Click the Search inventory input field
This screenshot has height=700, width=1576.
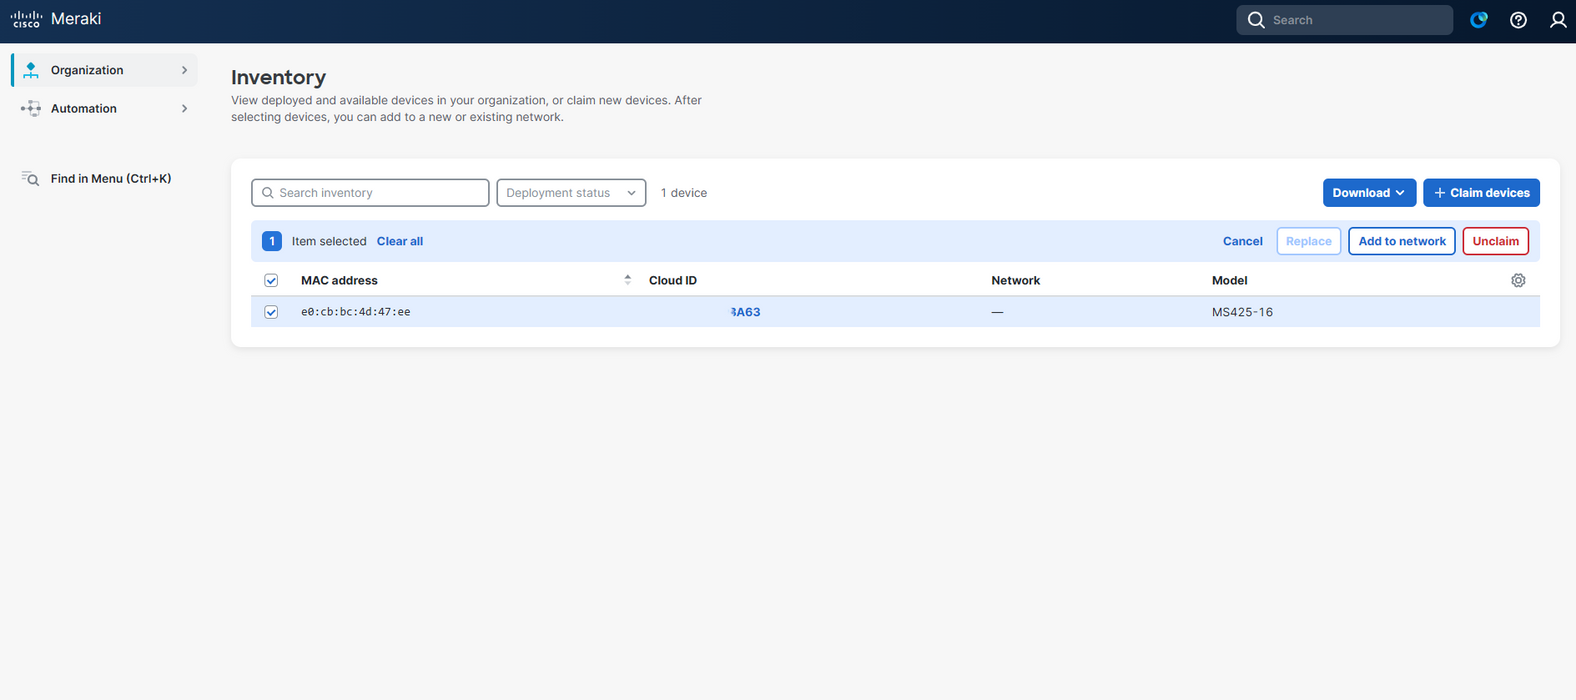coord(370,193)
